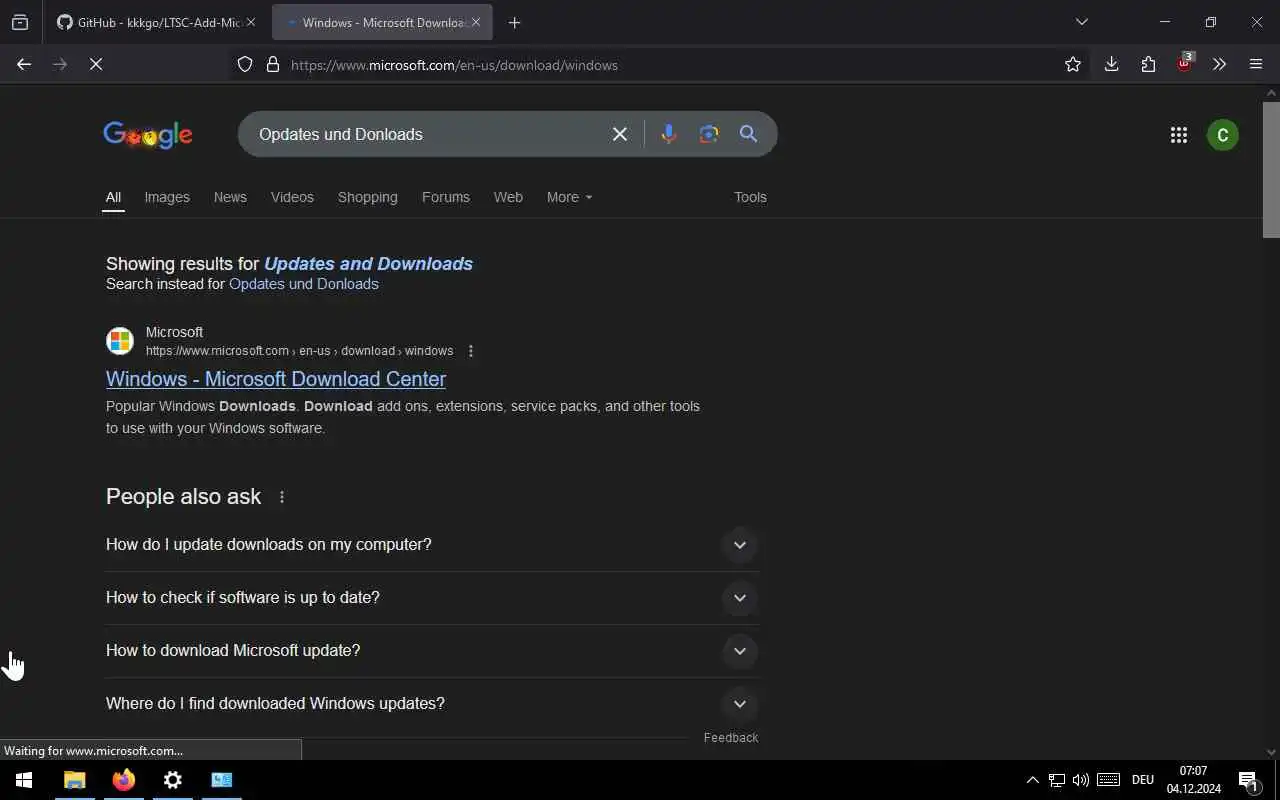Open uBlock Origin extension icon

click(1185, 63)
